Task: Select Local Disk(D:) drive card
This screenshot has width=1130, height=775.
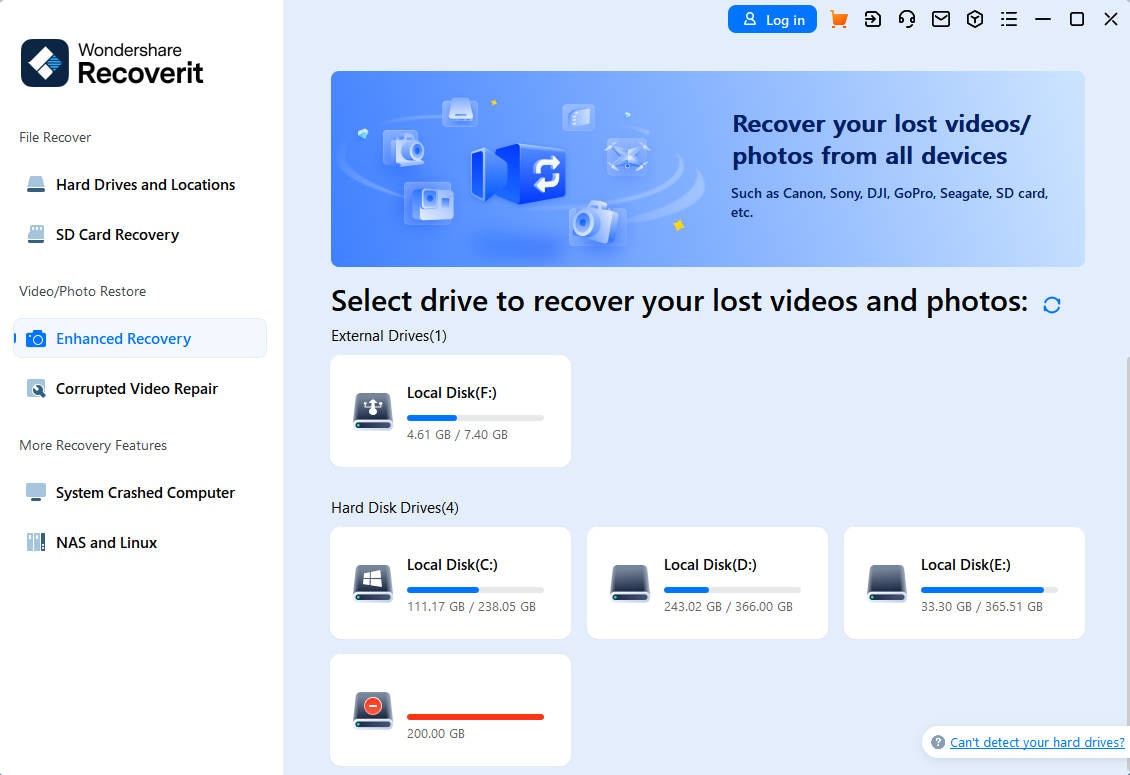Action: [x=707, y=583]
